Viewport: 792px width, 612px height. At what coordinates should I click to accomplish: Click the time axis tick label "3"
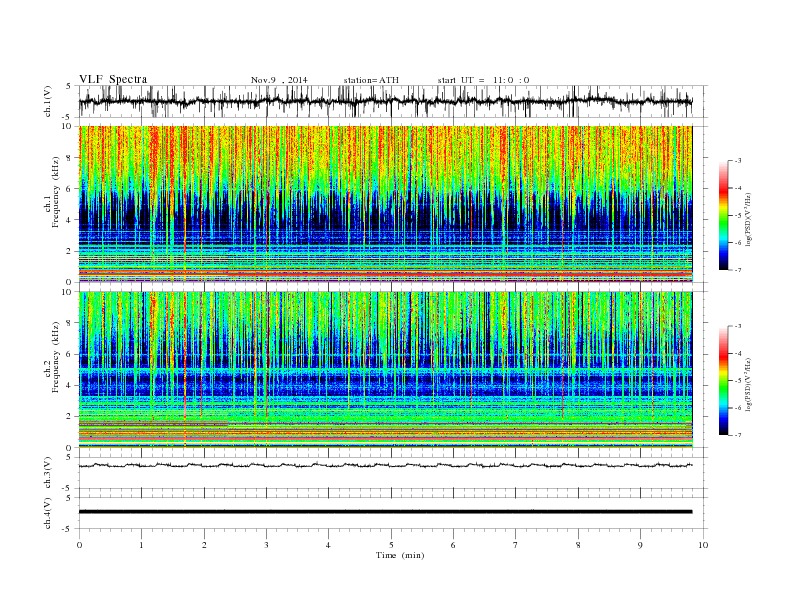tap(266, 545)
